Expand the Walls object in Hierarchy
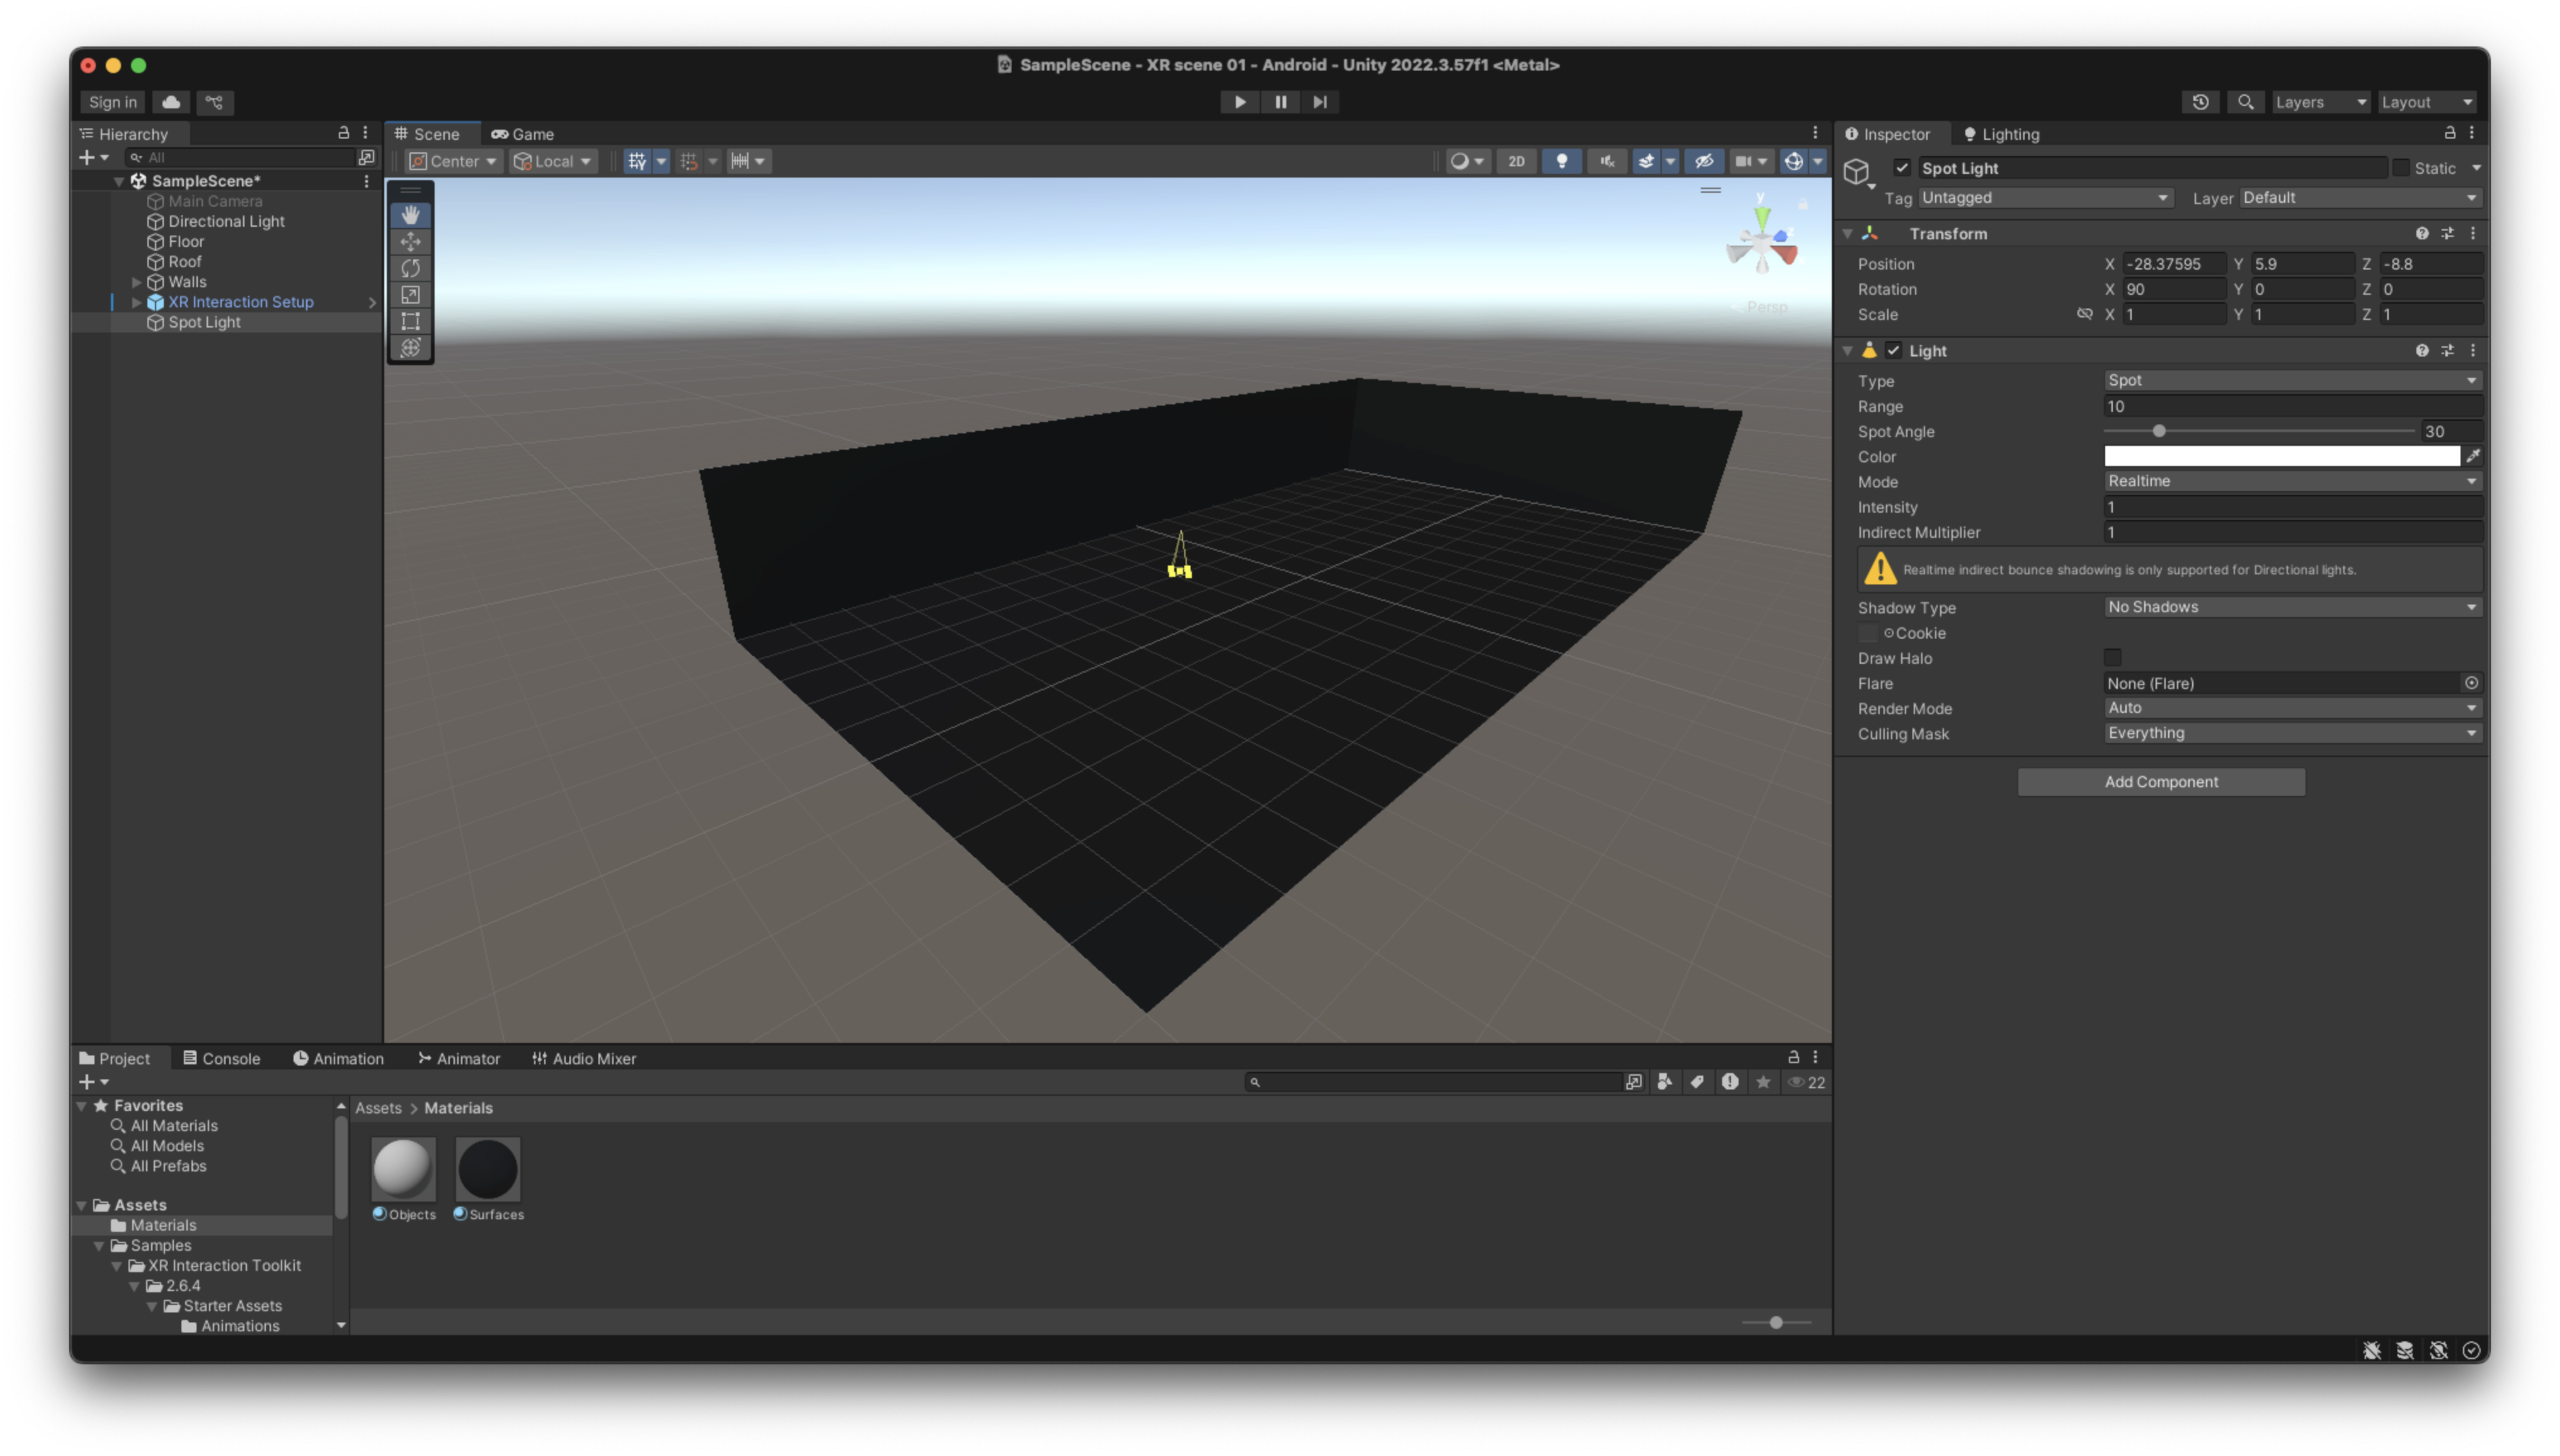The height and width of the screenshot is (1456, 2560). click(137, 282)
